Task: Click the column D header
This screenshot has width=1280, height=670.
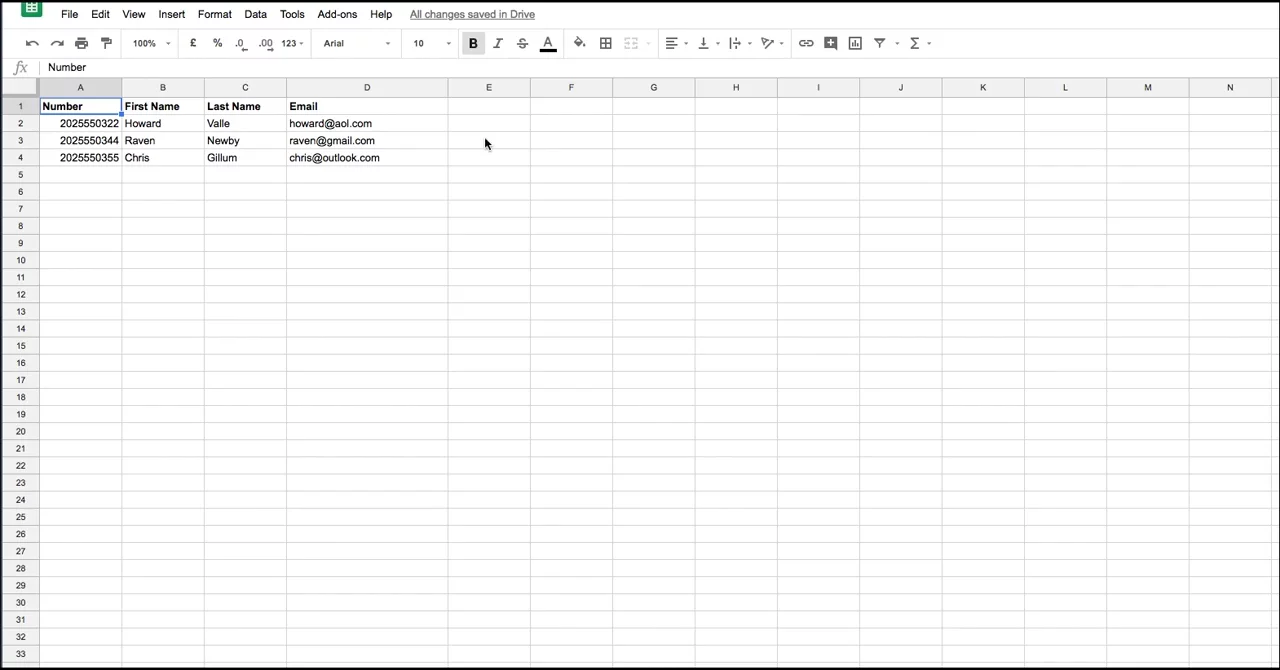Action: click(367, 87)
